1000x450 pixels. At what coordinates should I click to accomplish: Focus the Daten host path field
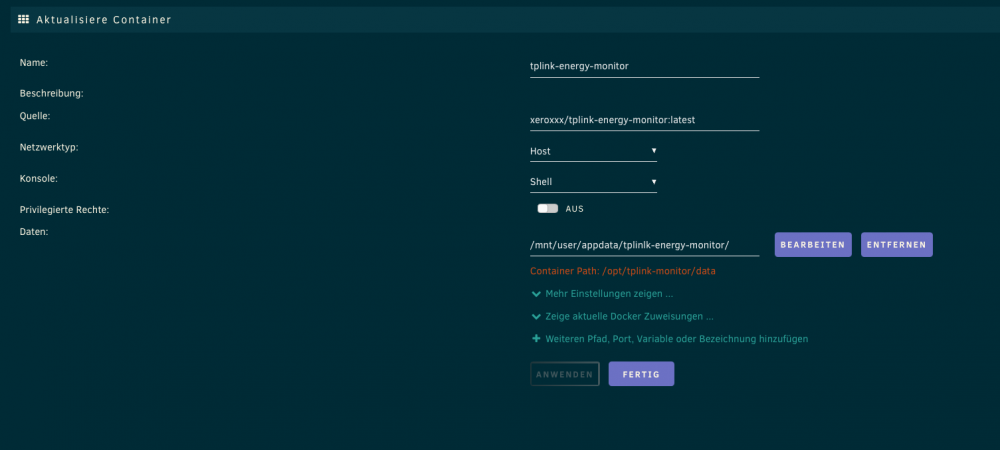(645, 245)
